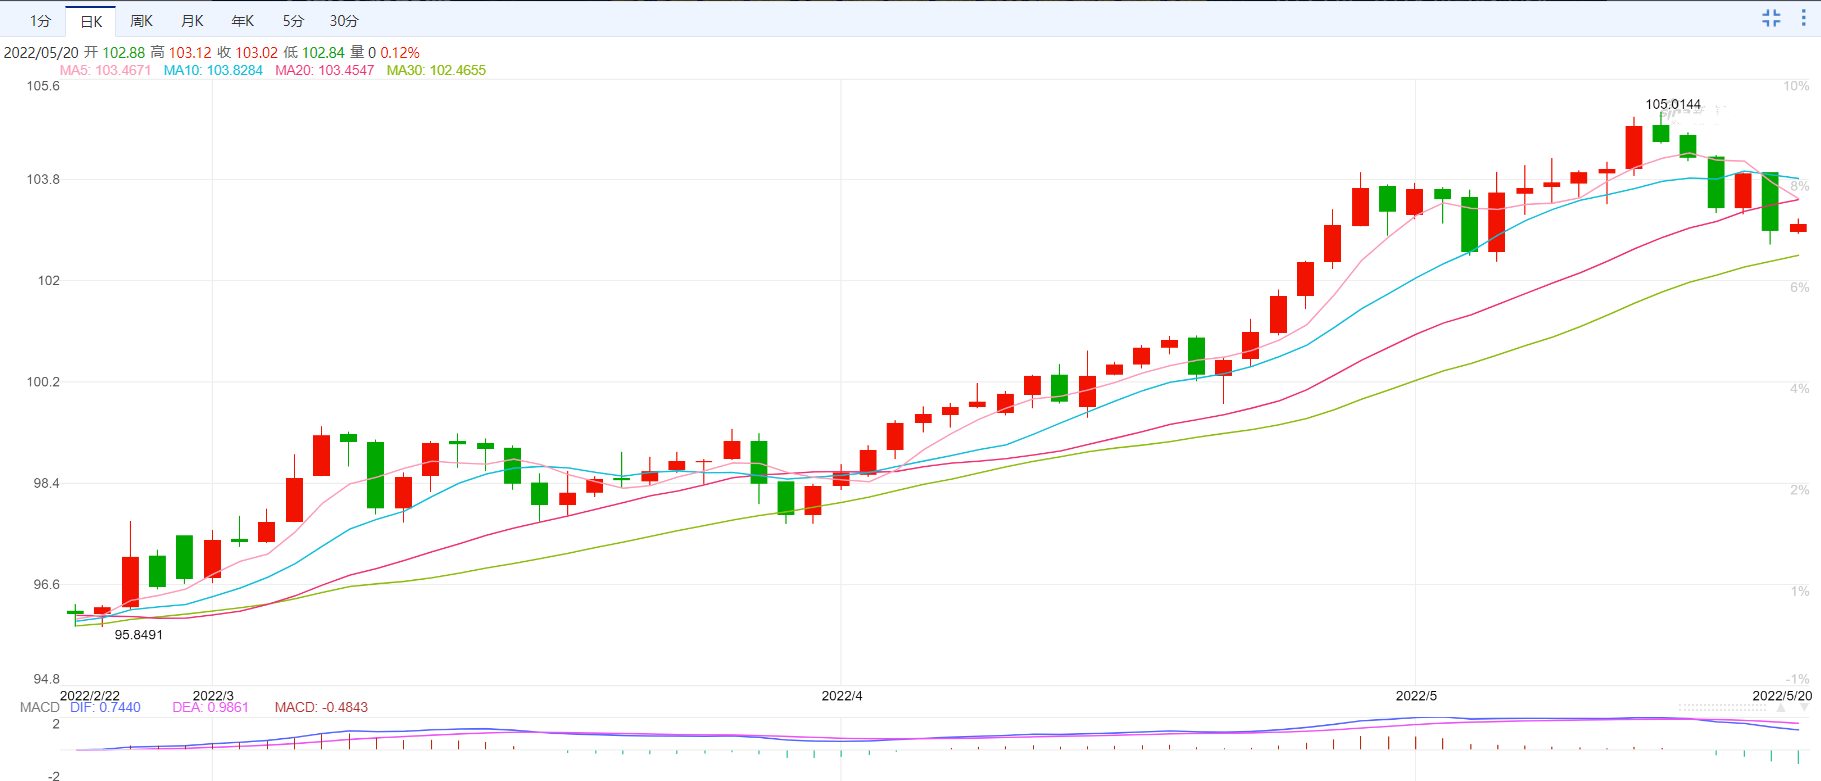Click the MACD: -0.4843 value
Screen dimensions: 1821x781
click(x=321, y=707)
